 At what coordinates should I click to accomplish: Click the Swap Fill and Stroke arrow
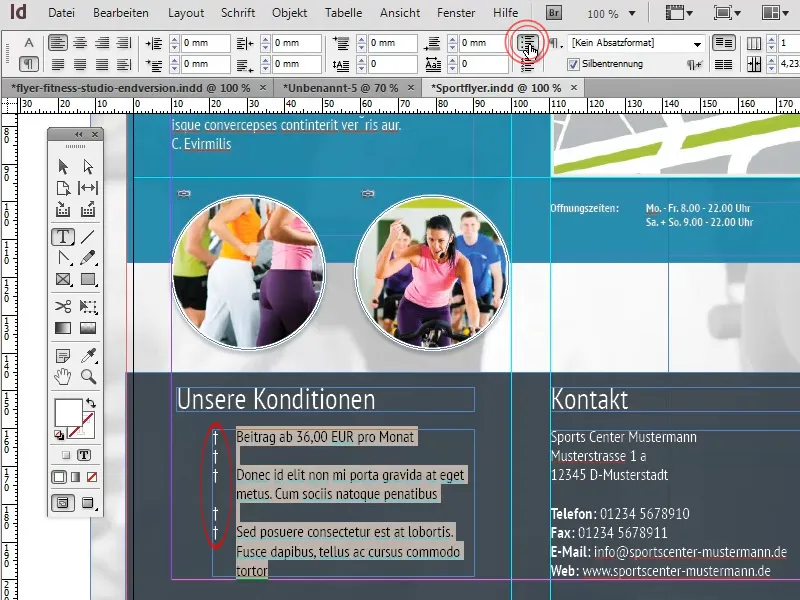(x=91, y=403)
